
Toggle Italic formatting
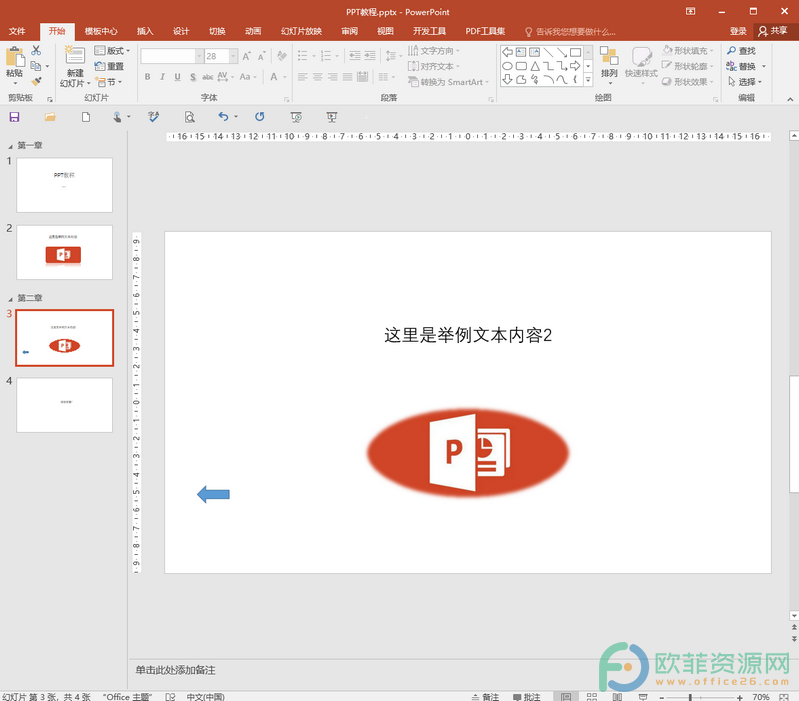(x=162, y=77)
